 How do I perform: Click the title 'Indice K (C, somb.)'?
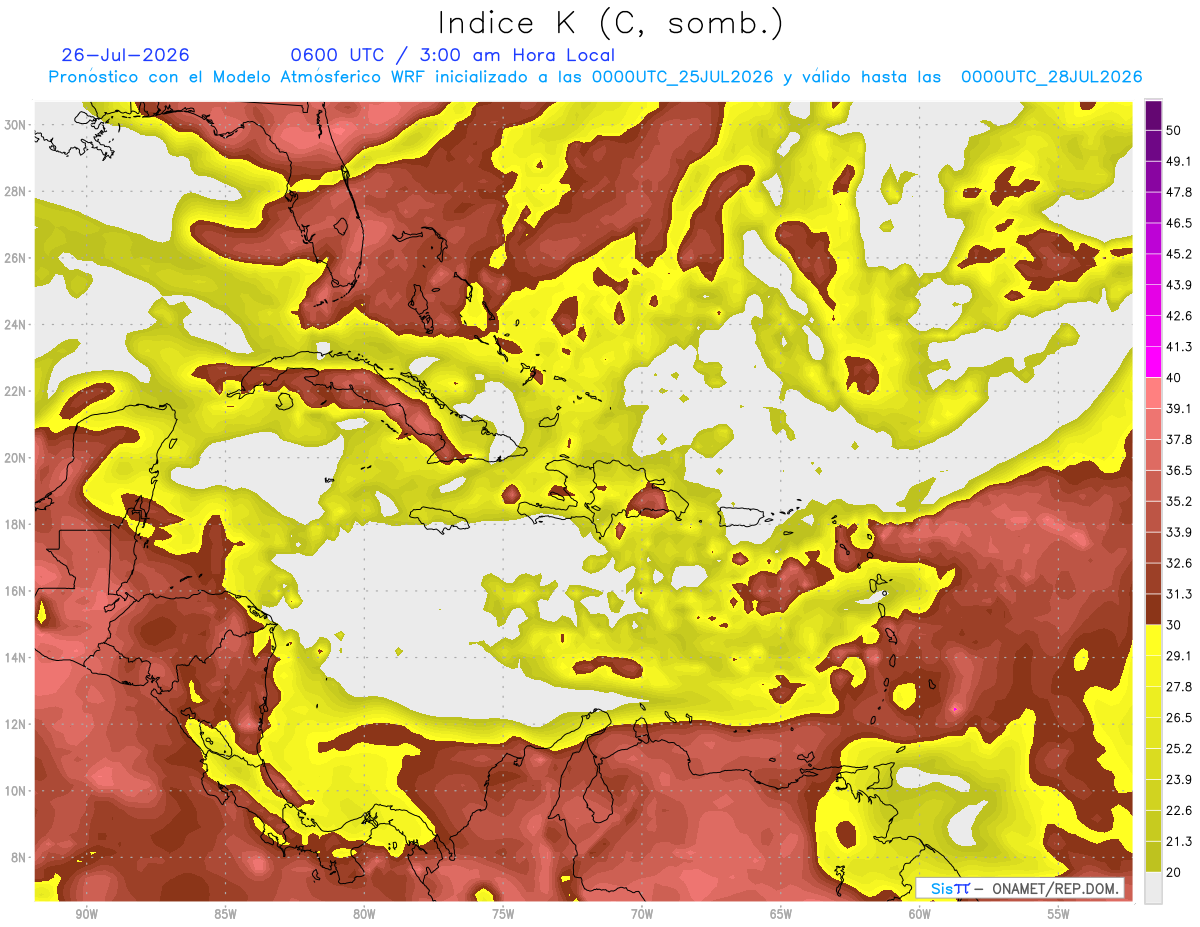(610, 23)
